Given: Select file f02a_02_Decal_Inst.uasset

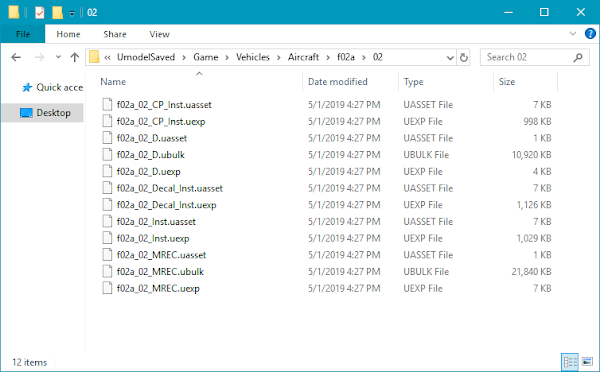Looking at the screenshot, I should (x=170, y=188).
